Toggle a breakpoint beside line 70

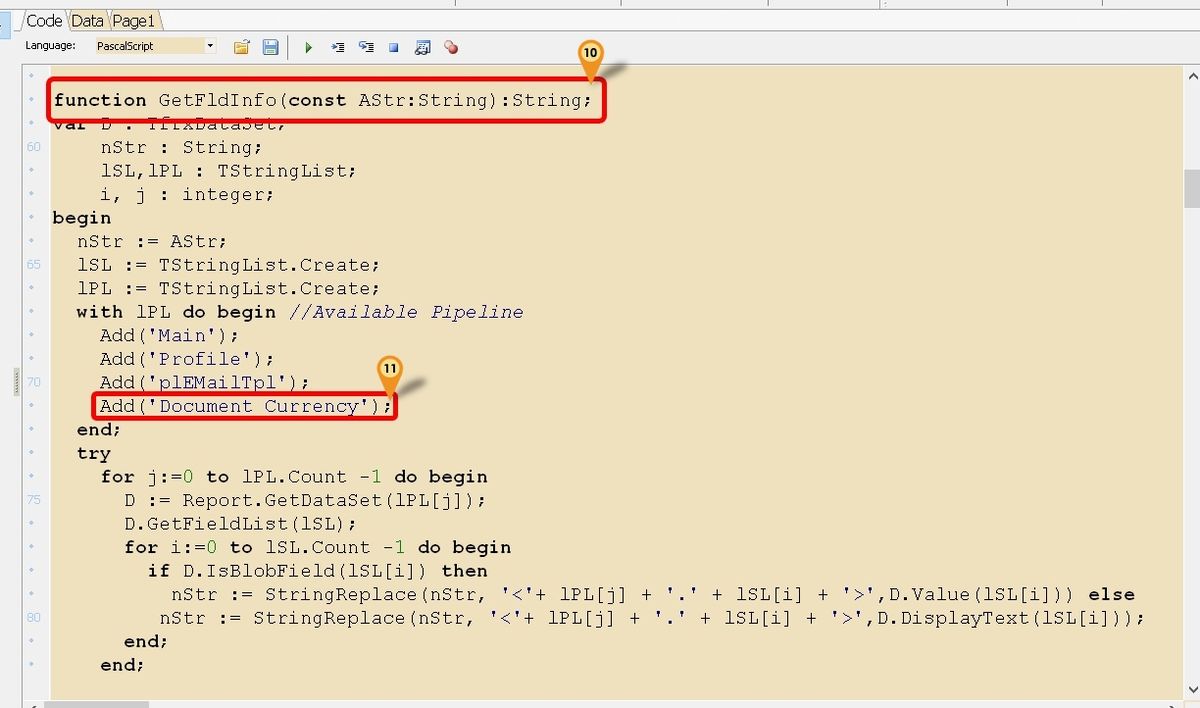pos(33,382)
